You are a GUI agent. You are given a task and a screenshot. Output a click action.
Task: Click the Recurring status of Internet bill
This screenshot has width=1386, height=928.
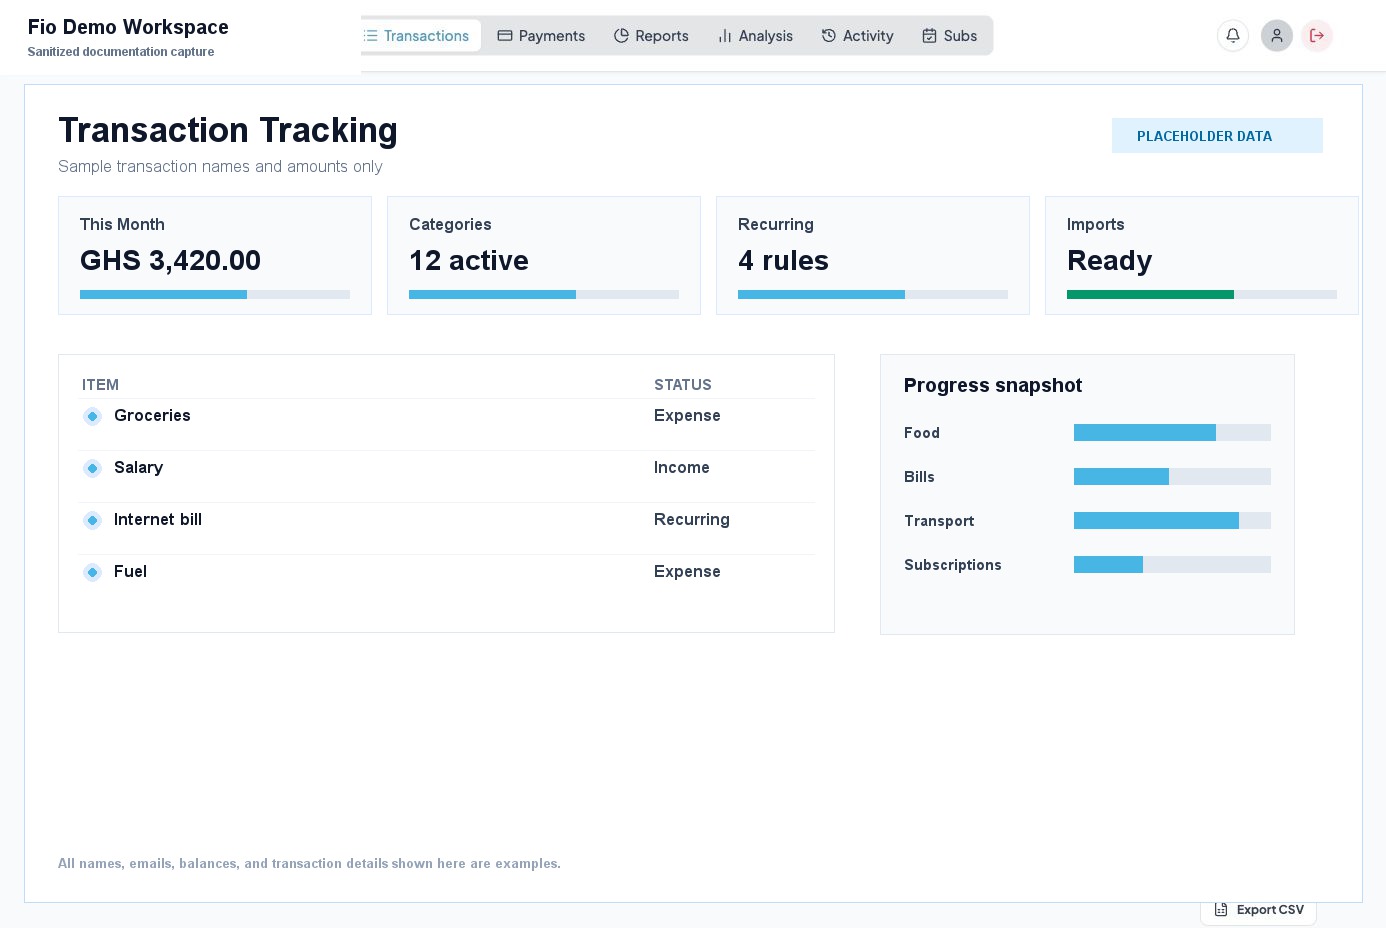pyautogui.click(x=692, y=520)
